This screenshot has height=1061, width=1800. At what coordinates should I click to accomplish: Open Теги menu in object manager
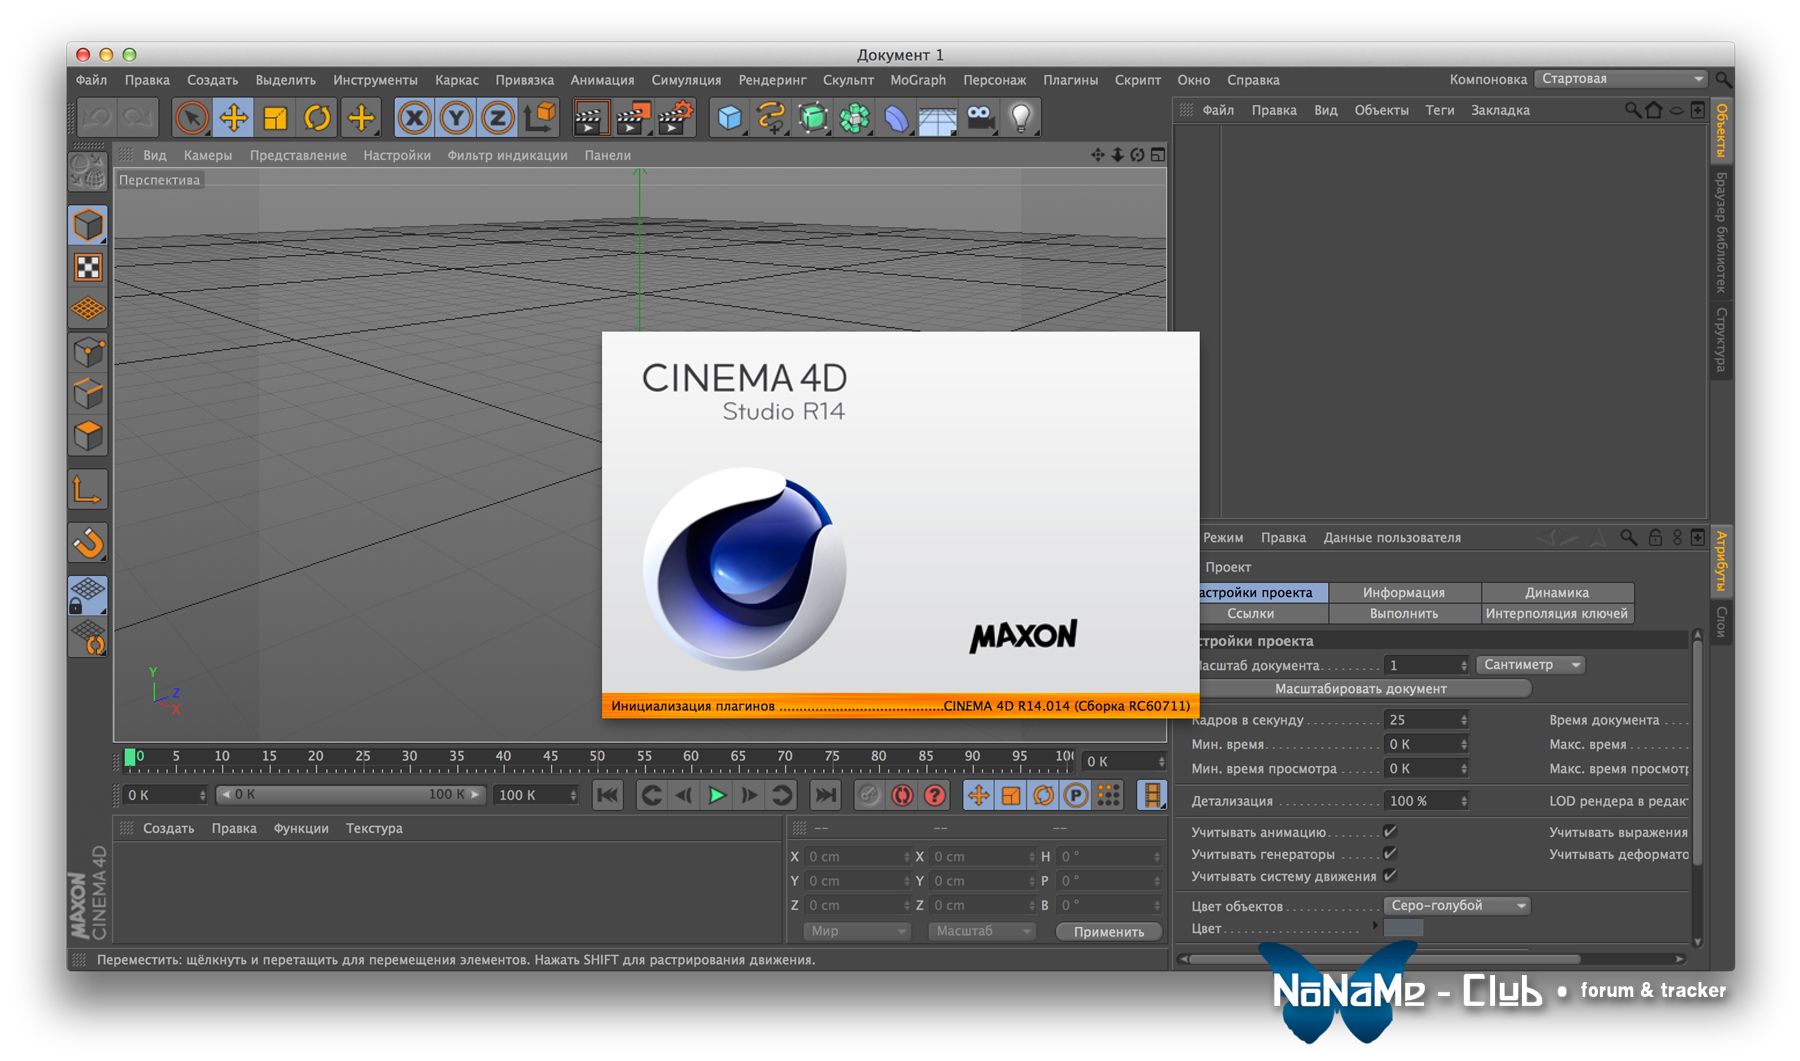(x=1440, y=110)
